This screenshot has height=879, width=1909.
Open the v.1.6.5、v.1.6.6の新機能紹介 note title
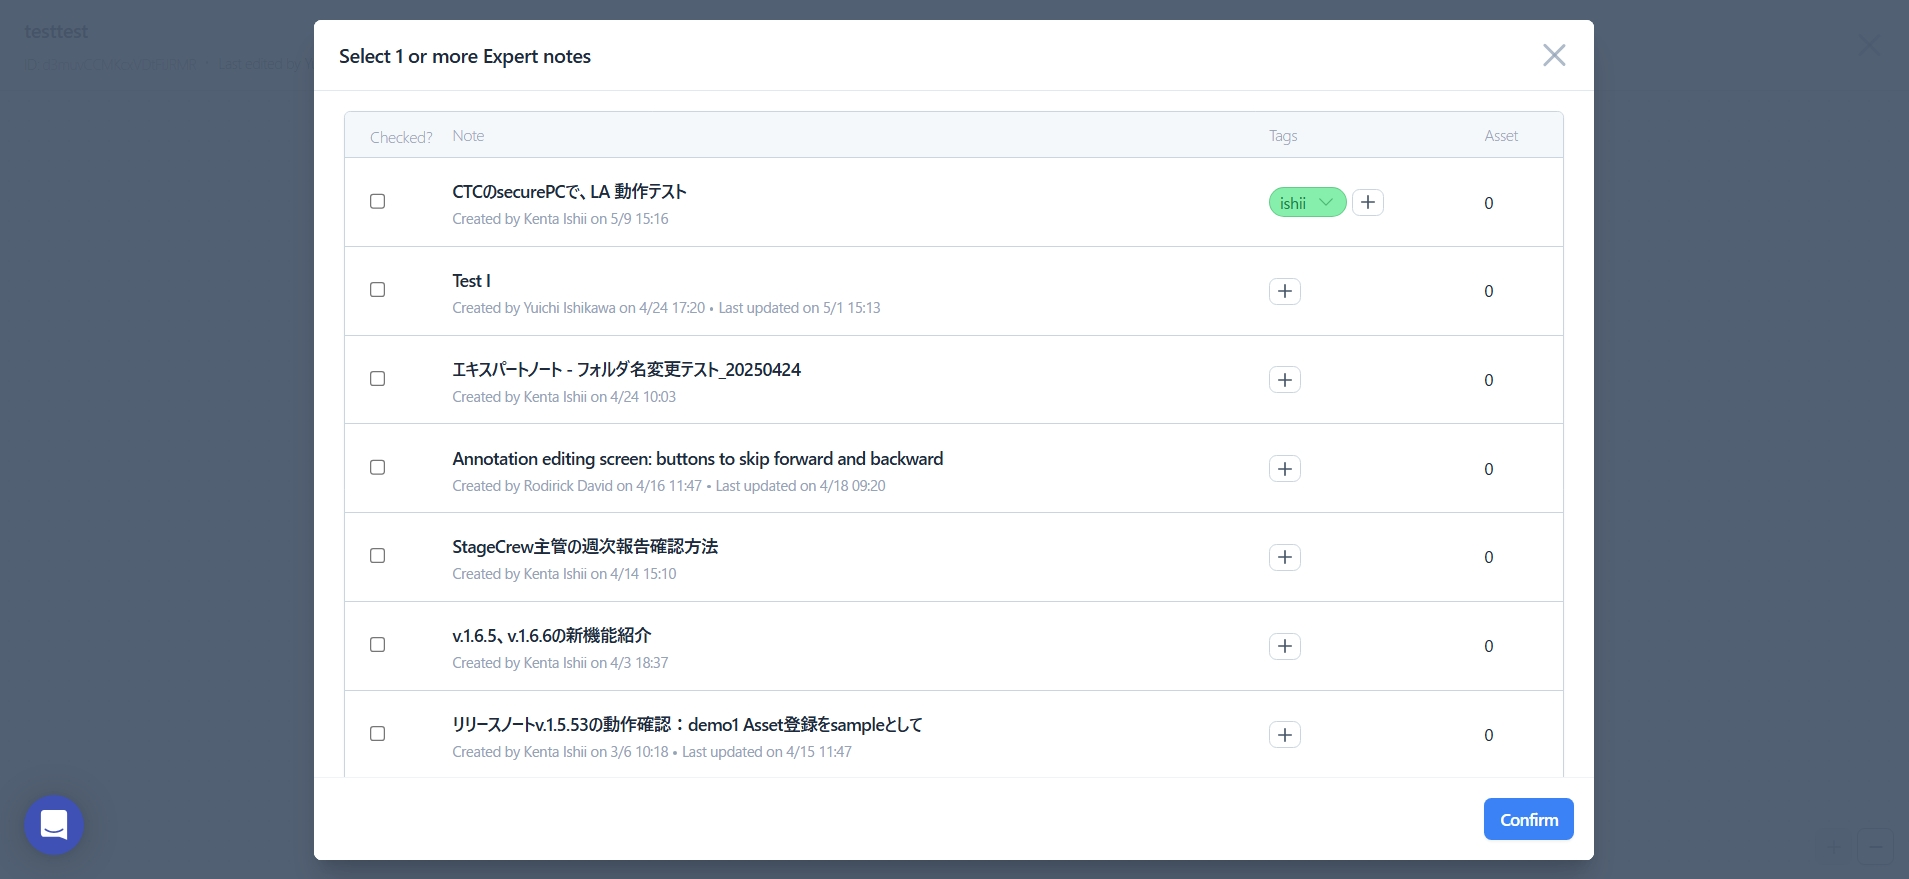551,635
